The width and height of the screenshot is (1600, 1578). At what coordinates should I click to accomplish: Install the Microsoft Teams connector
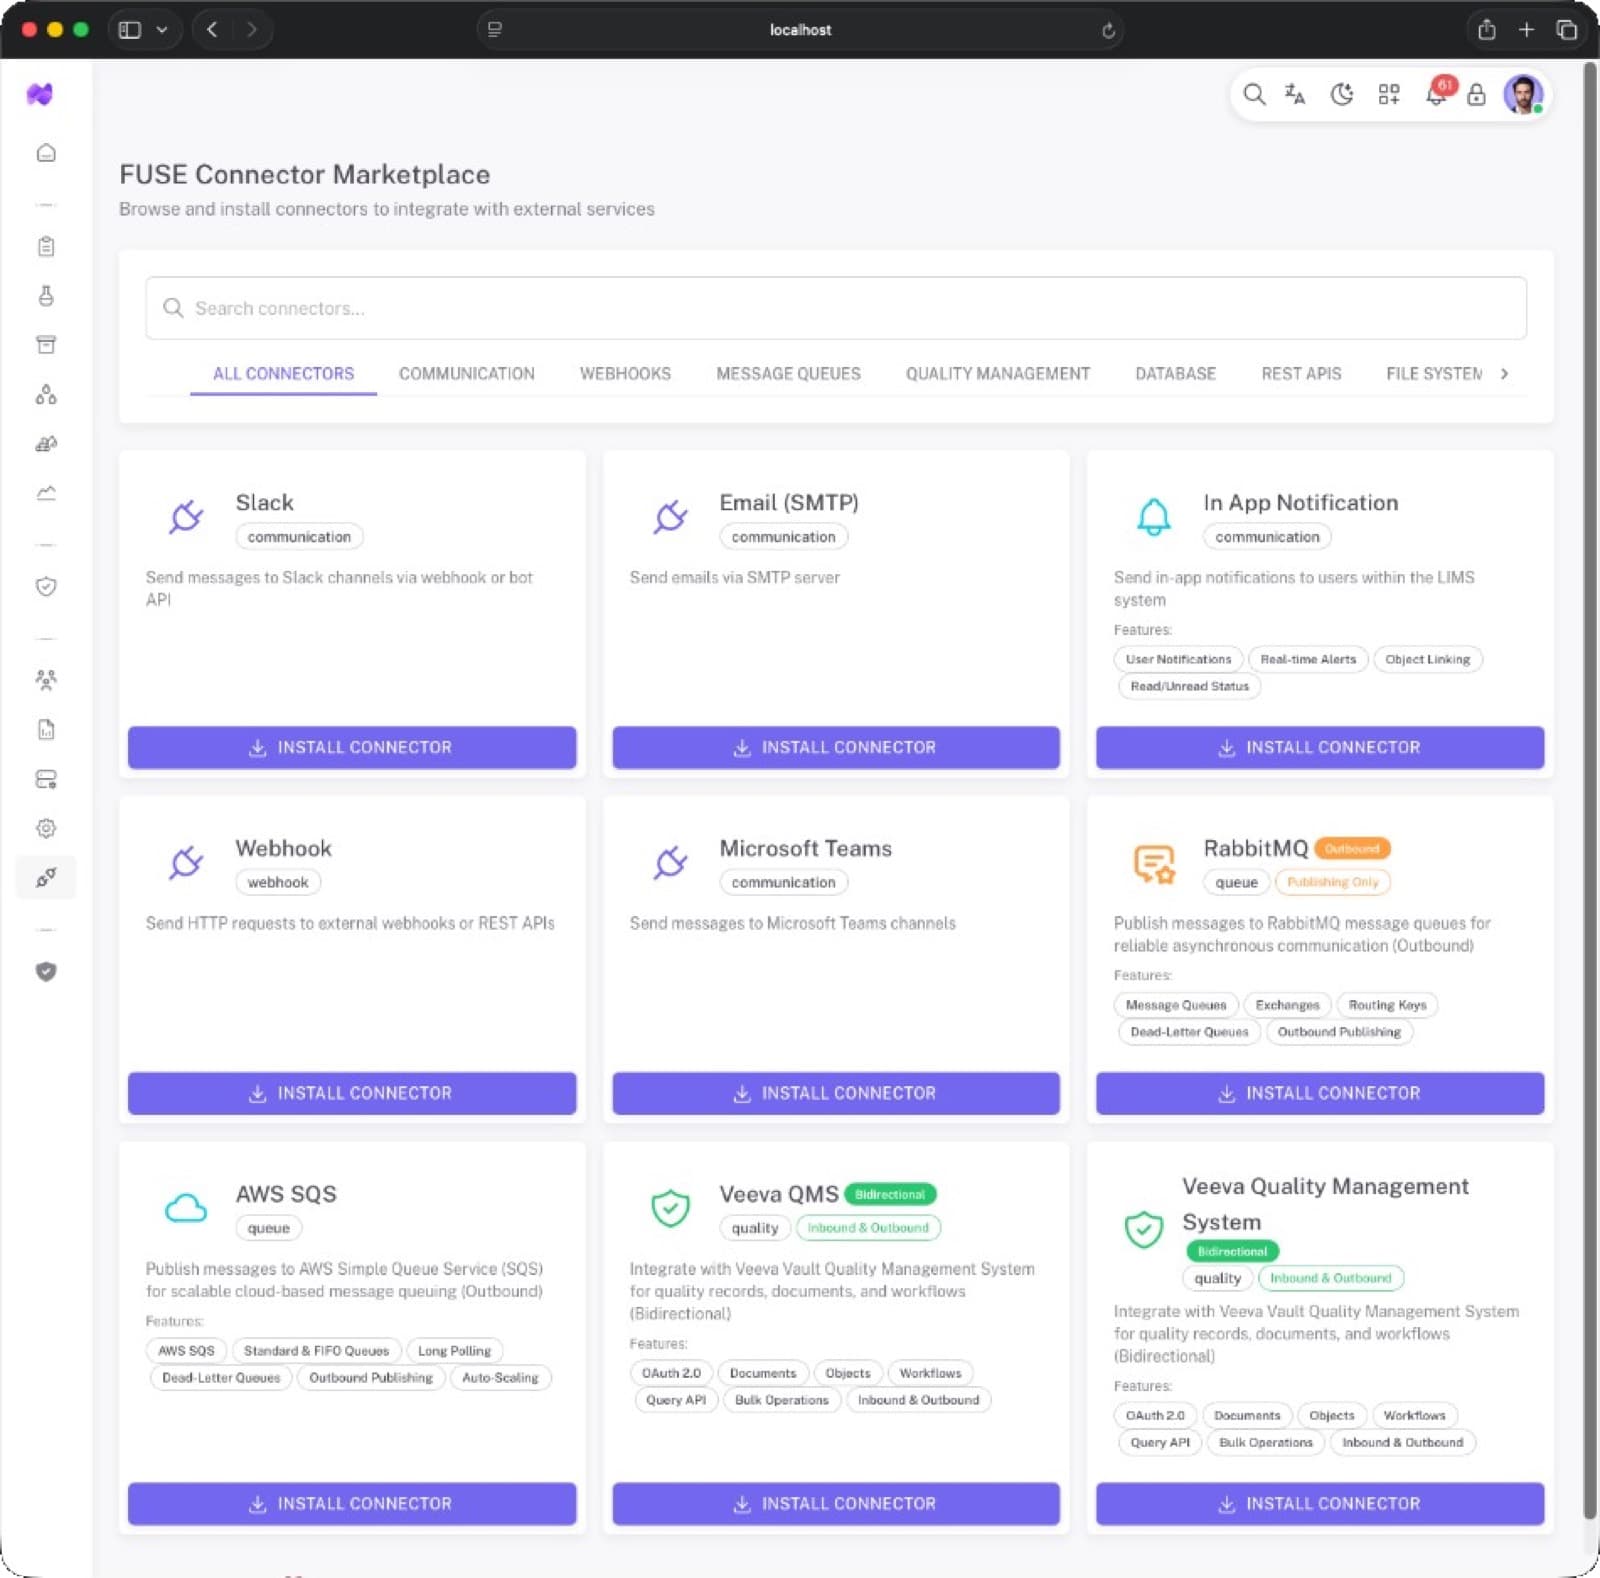click(x=836, y=1093)
